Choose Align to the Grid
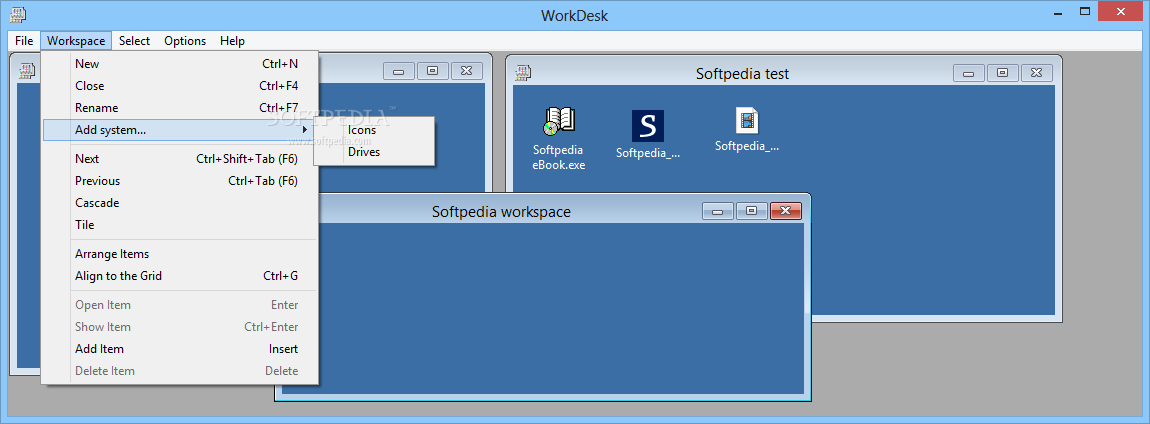1150x424 pixels. pos(180,277)
